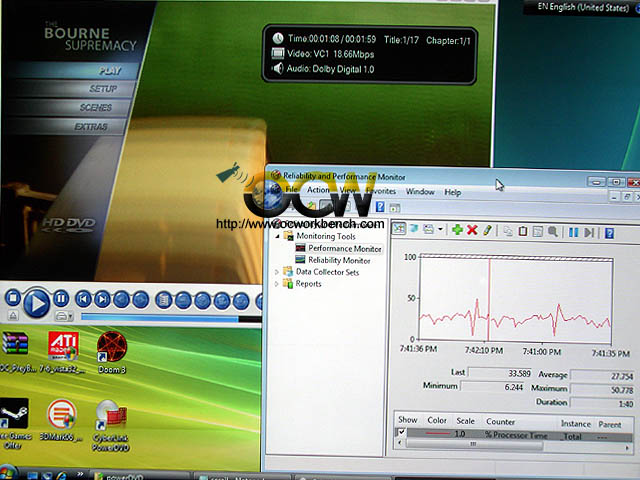Click PowerDVD taskbar button

click(x=141, y=477)
